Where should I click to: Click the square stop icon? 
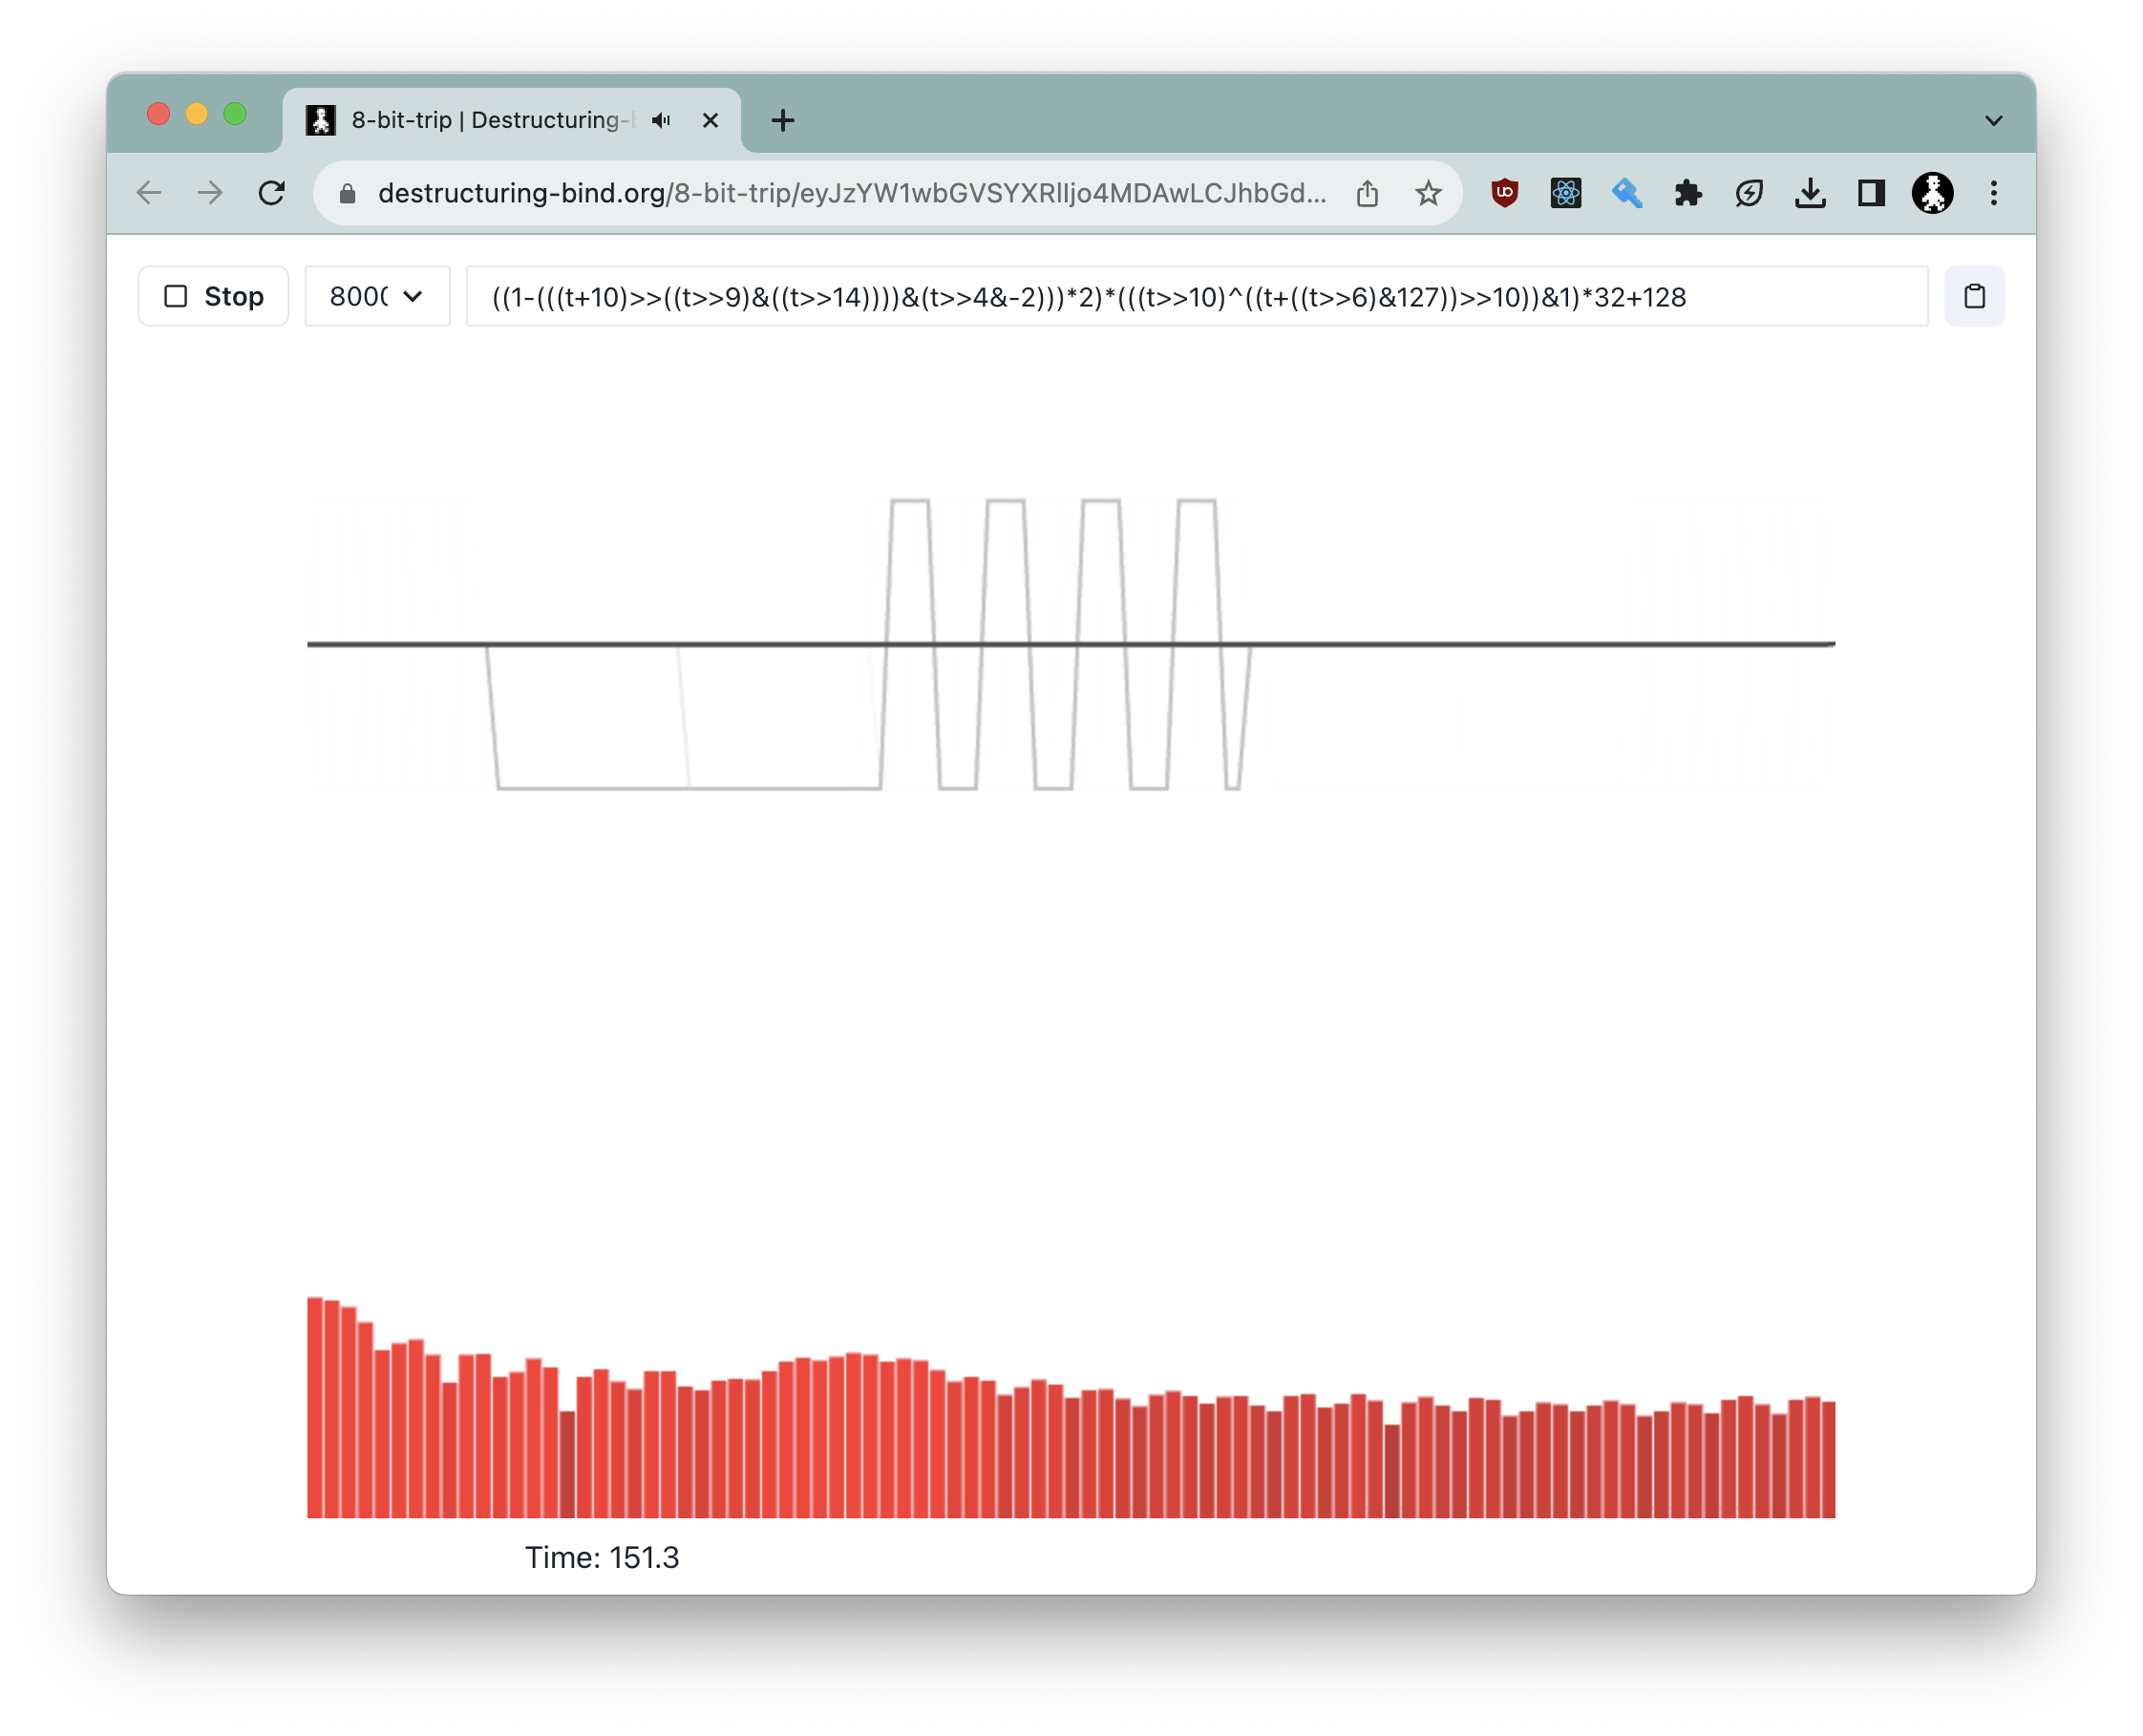tap(176, 297)
